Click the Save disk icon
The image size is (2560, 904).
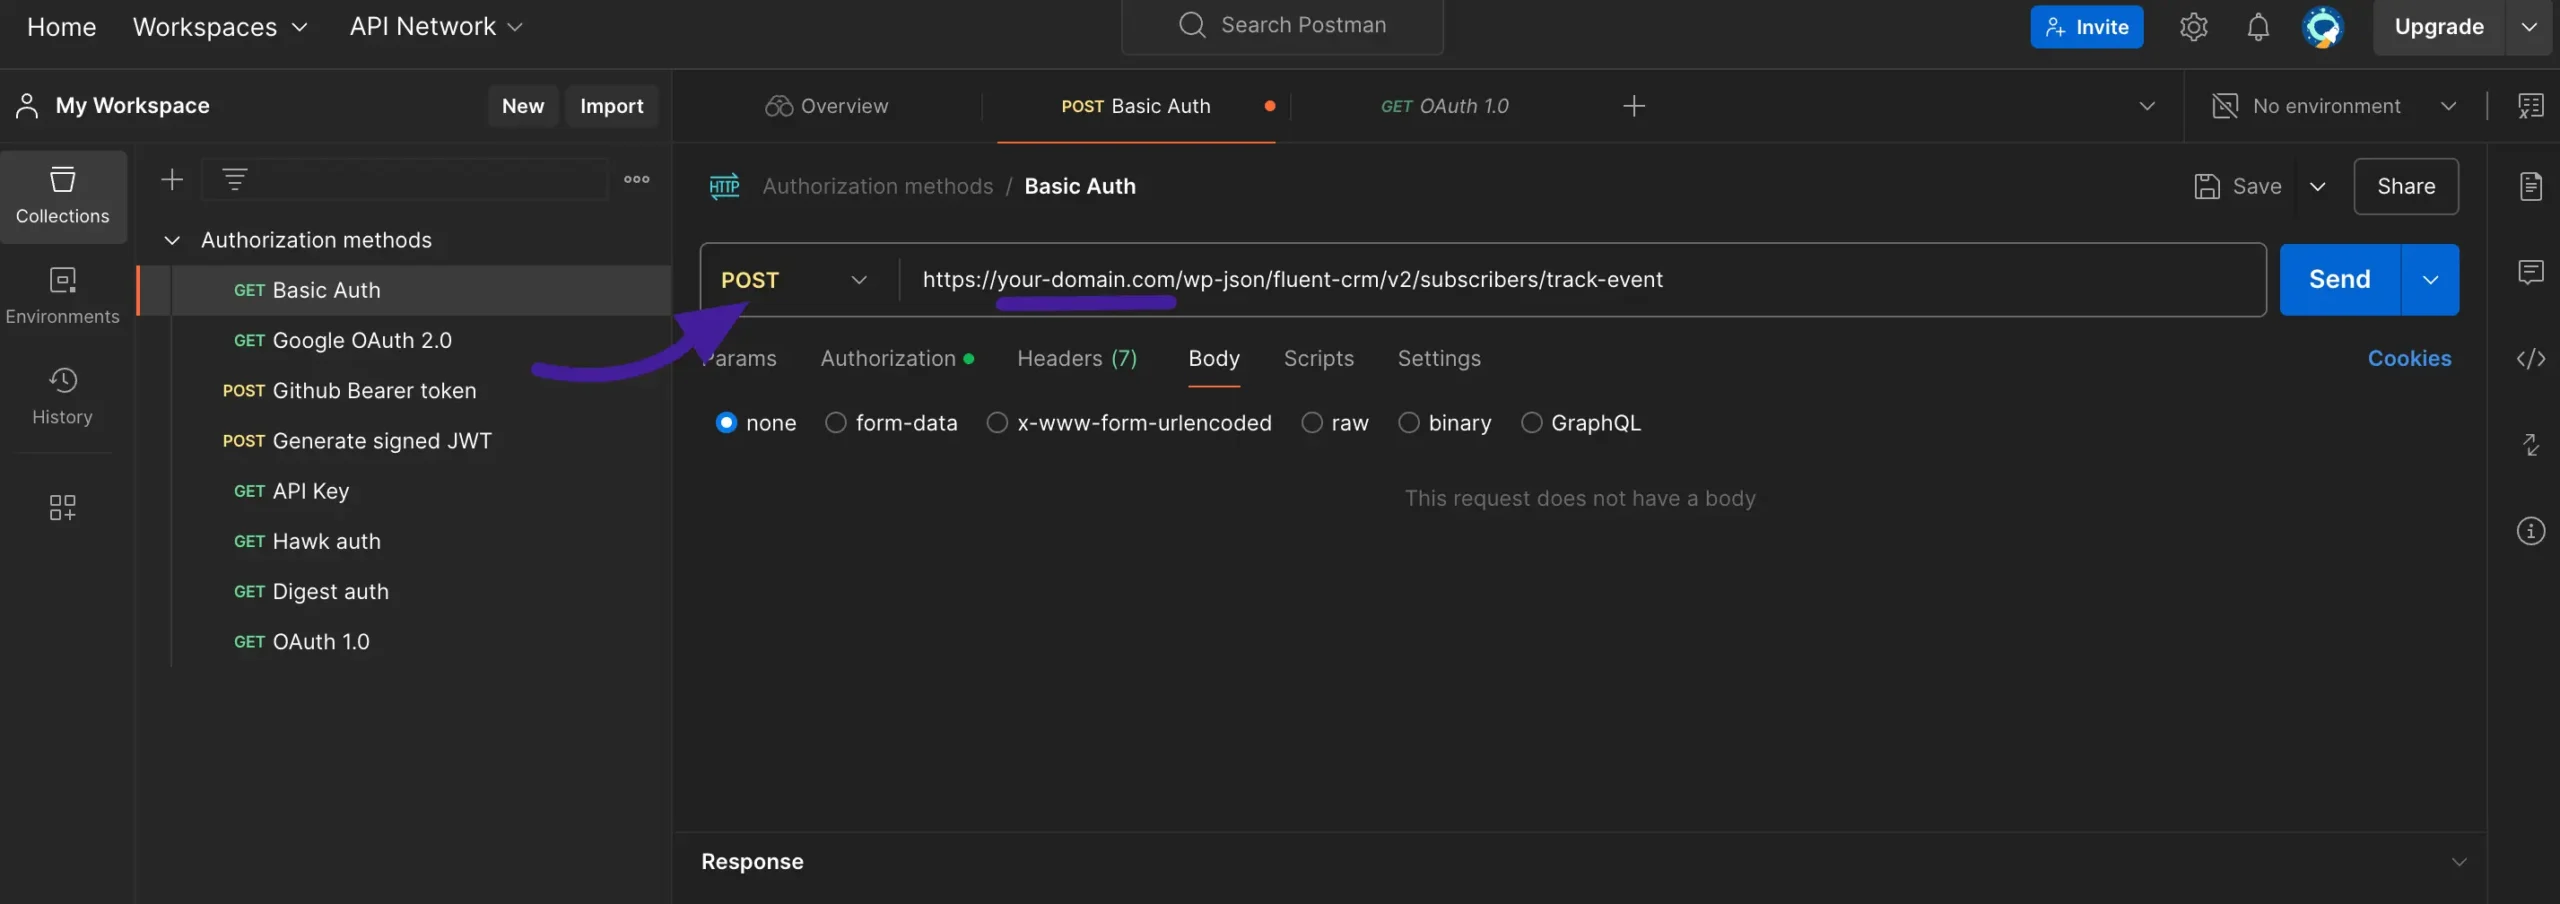click(x=2206, y=186)
